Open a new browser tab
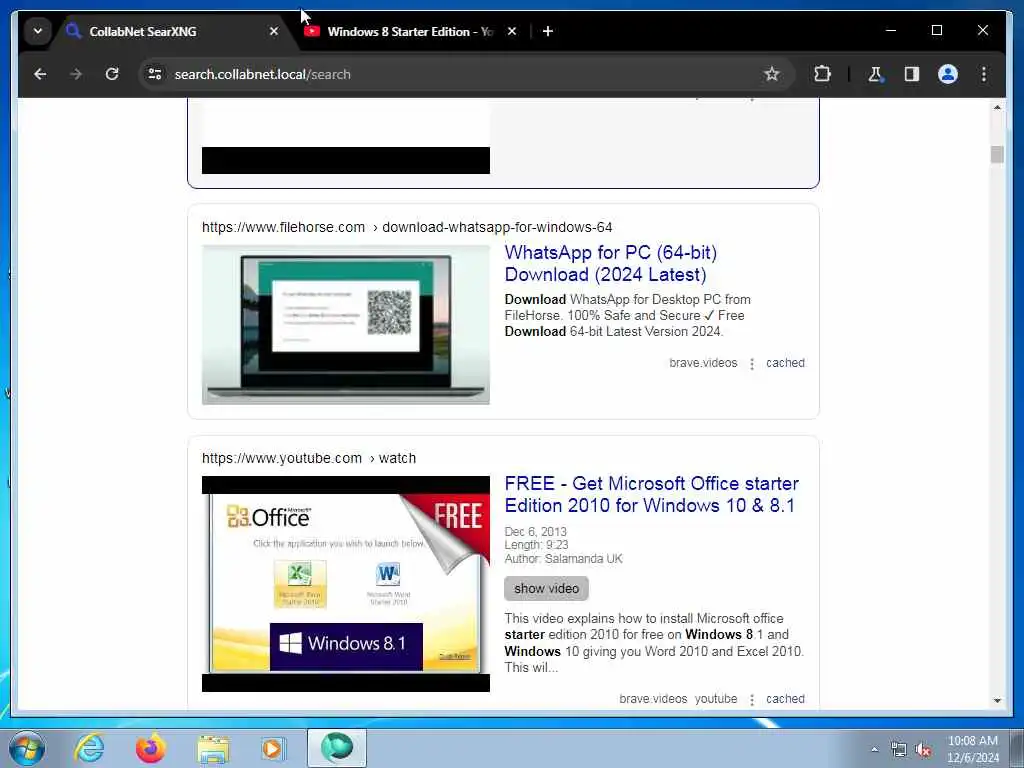The image size is (1024, 768). pos(548,31)
